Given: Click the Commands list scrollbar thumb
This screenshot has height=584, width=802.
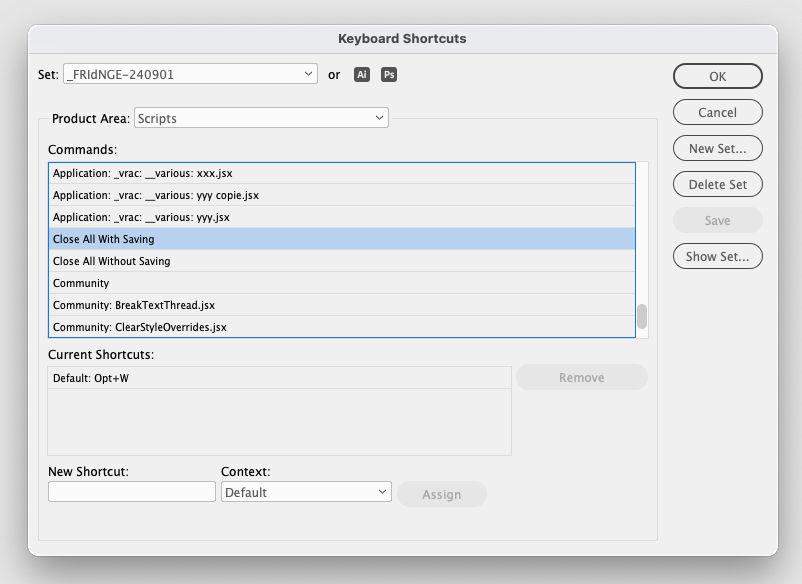Looking at the screenshot, I should coord(642,316).
